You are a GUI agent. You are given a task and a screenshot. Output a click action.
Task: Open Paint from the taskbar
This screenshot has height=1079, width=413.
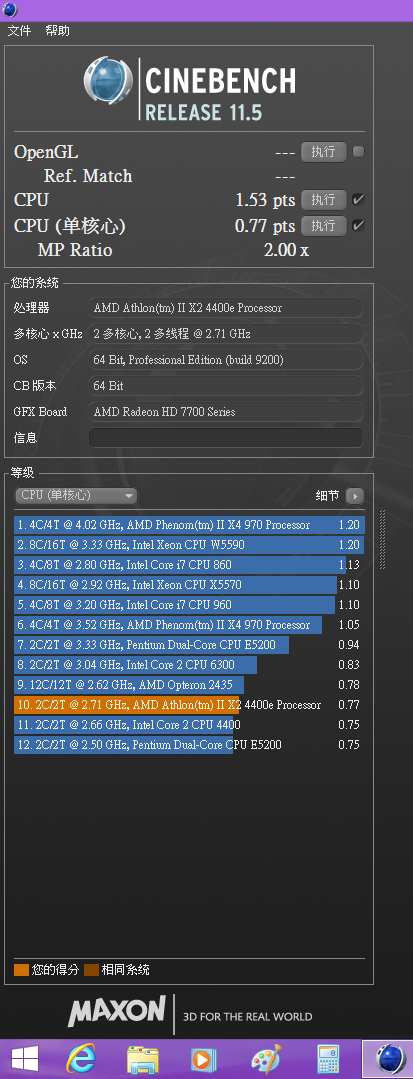(264, 1059)
